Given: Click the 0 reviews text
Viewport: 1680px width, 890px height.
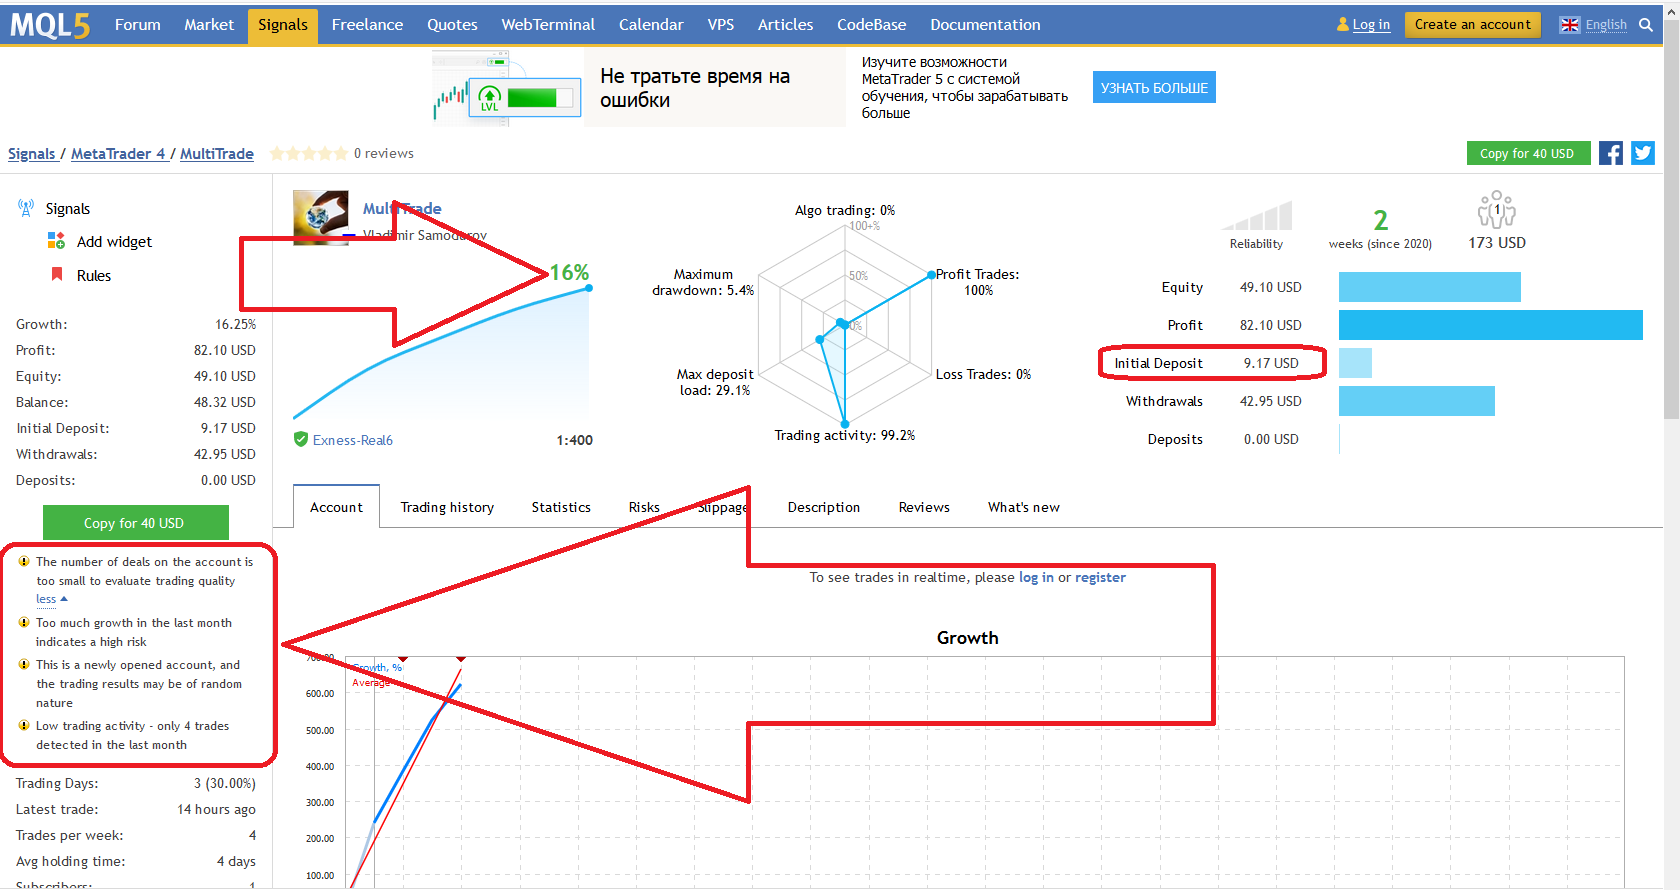Looking at the screenshot, I should [384, 153].
